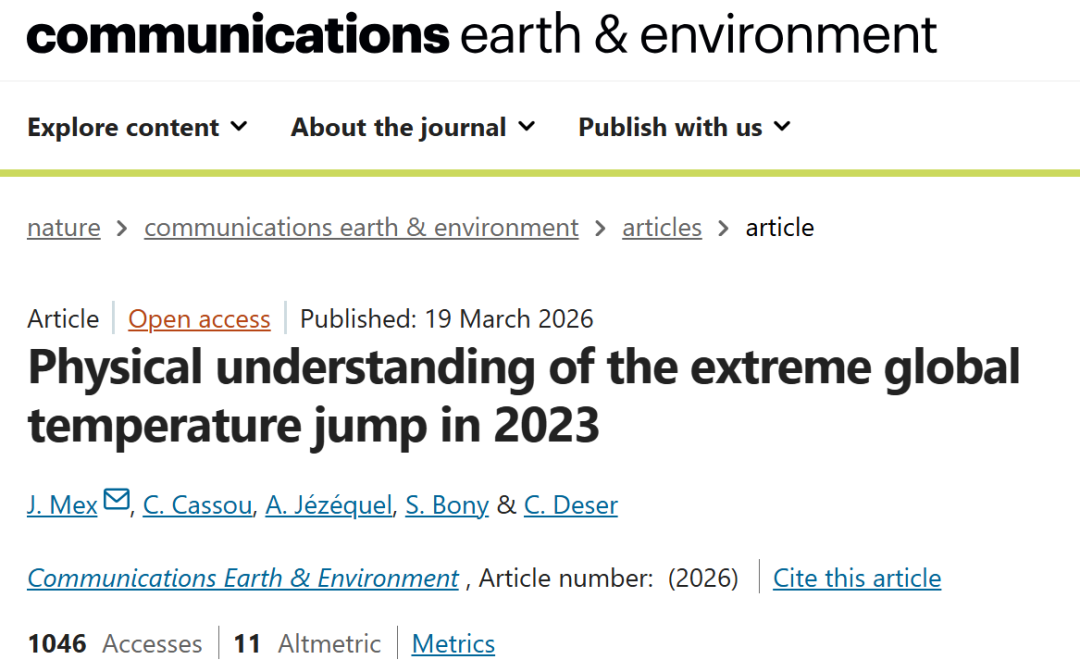Open author S. Bony link

[x=447, y=506]
